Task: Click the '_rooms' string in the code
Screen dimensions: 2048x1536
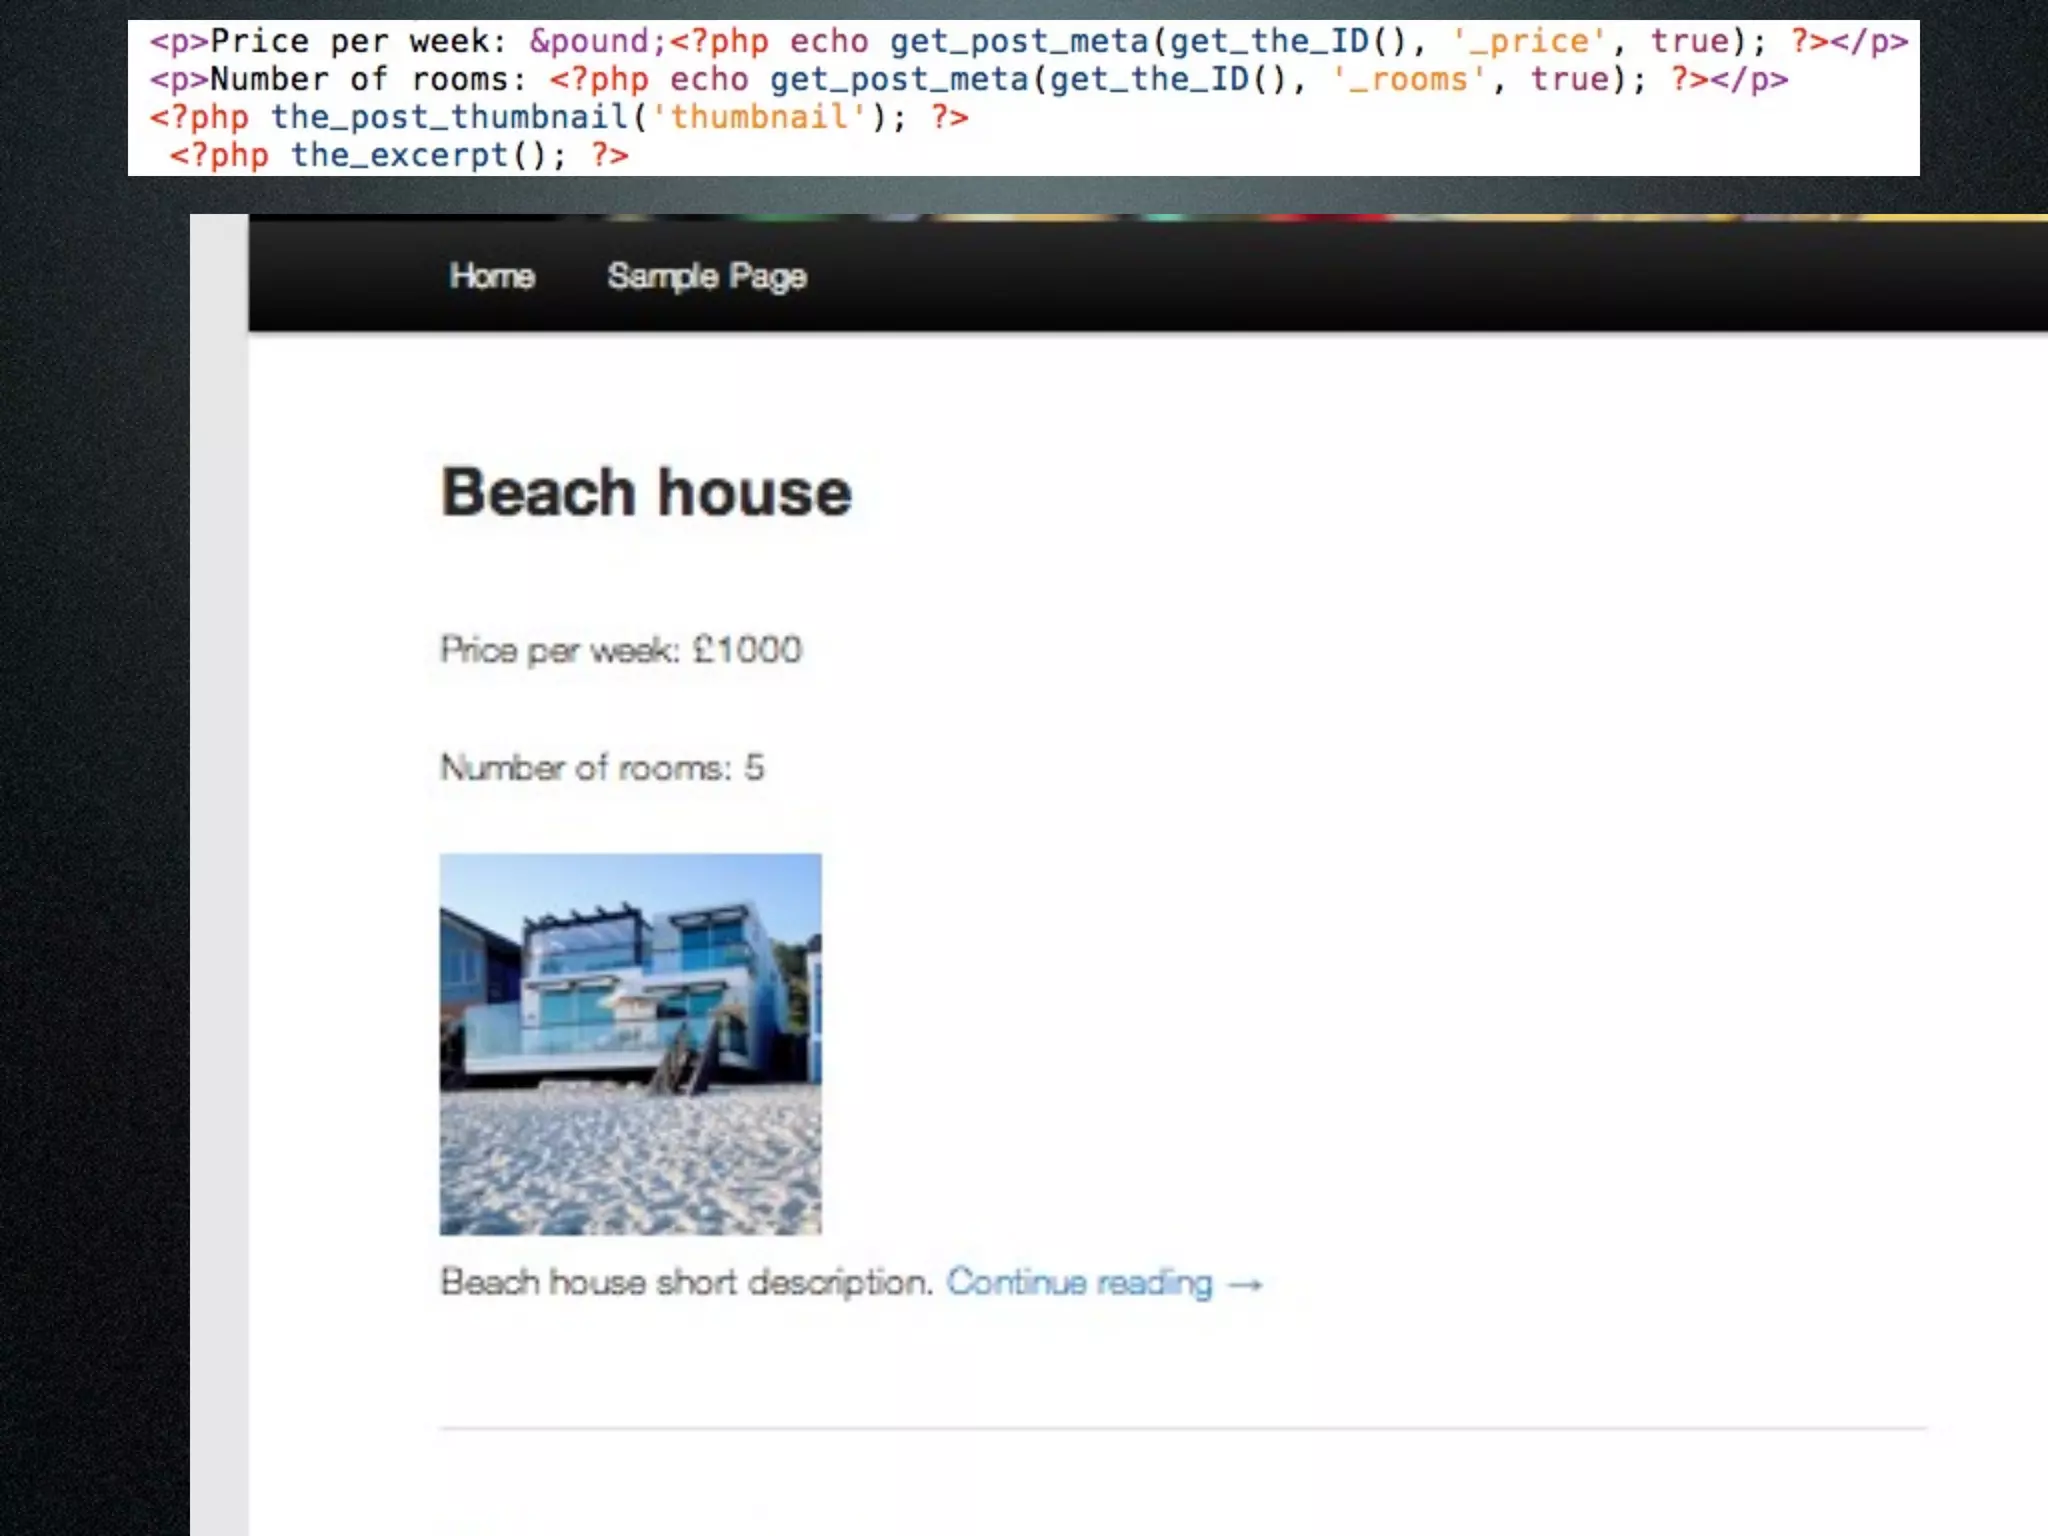Action: tap(1408, 79)
